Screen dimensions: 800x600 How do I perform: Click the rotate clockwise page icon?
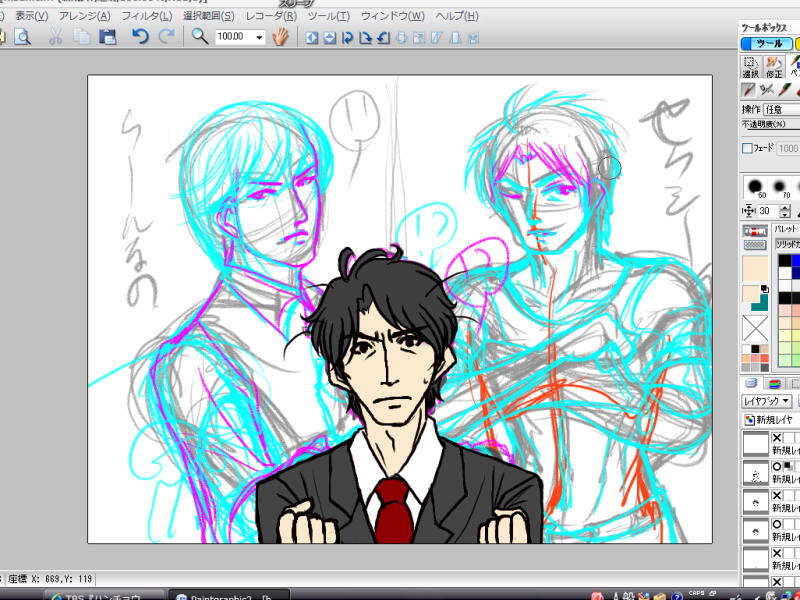(x=365, y=38)
